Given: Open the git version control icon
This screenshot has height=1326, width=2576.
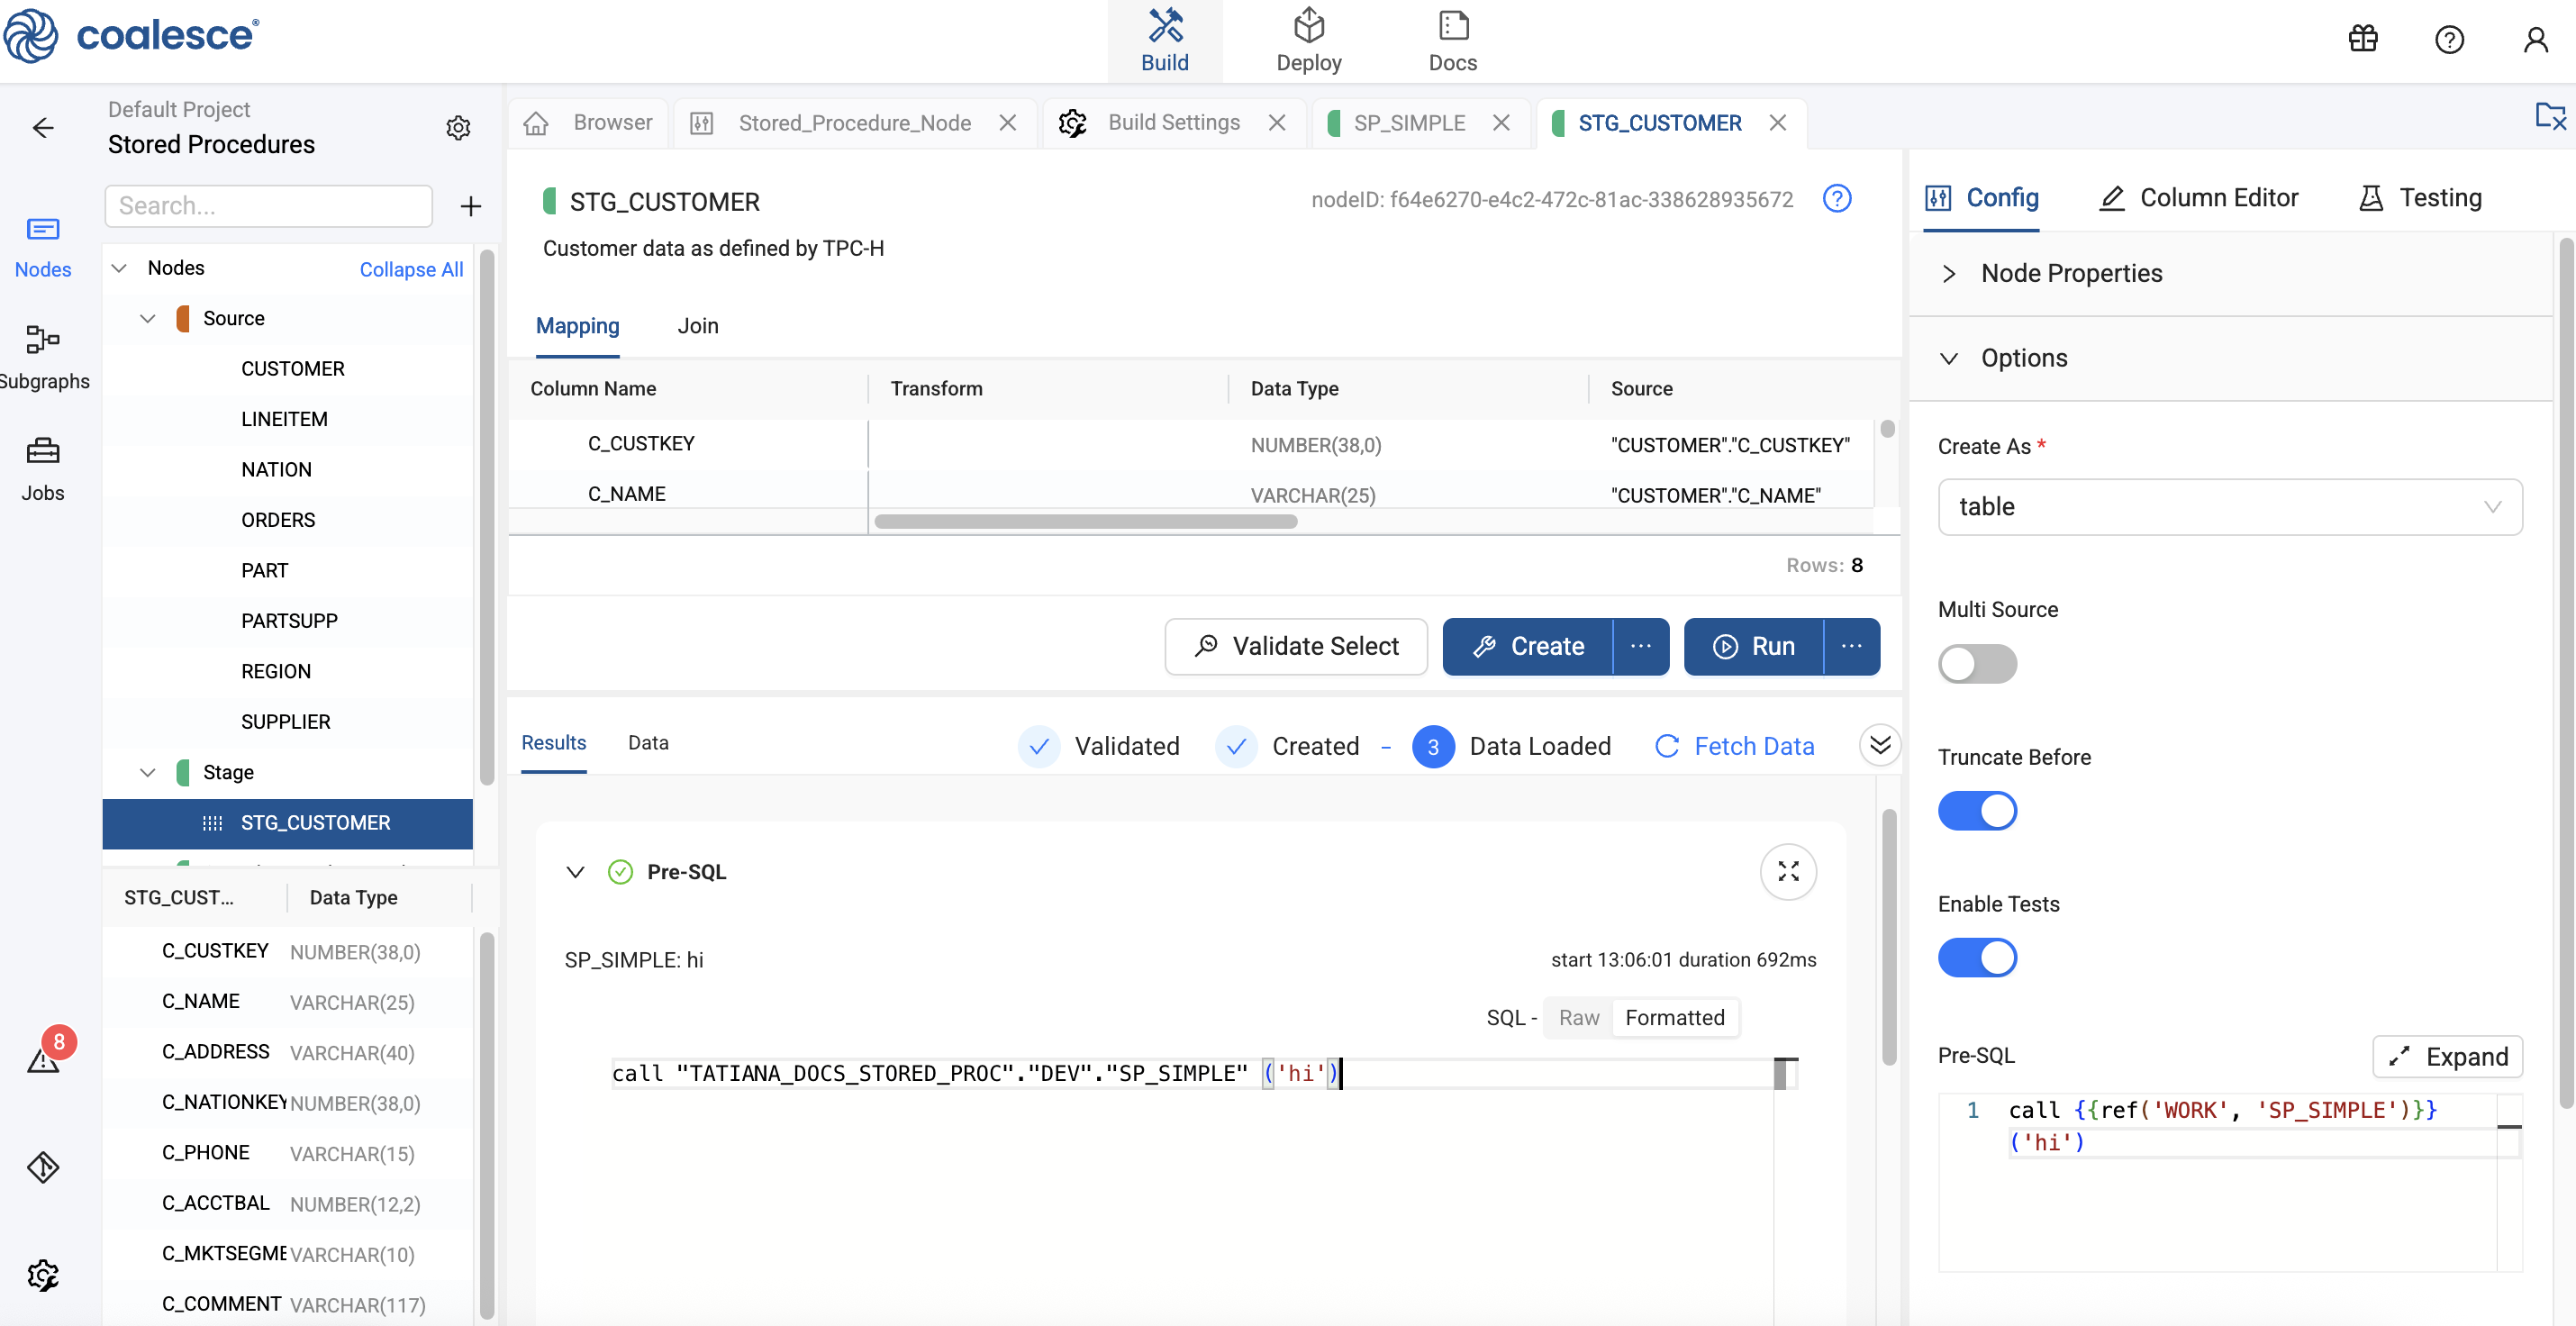Looking at the screenshot, I should (x=43, y=1167).
